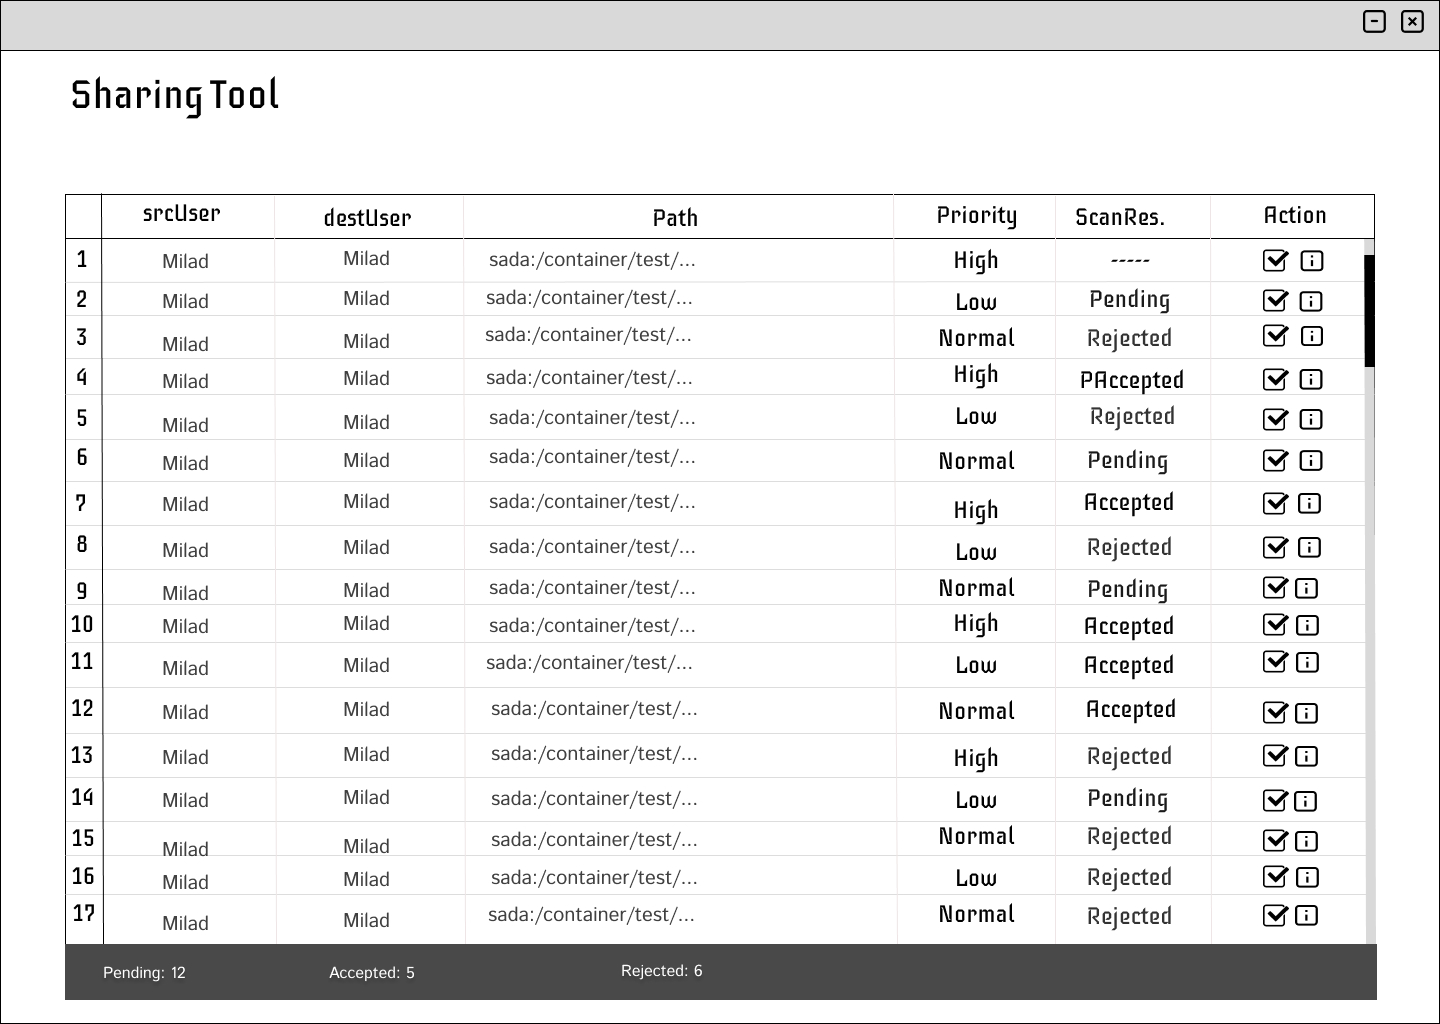Screen dimensions: 1440x1024
Task: Select row number 5 in the table
Action: tap(82, 418)
